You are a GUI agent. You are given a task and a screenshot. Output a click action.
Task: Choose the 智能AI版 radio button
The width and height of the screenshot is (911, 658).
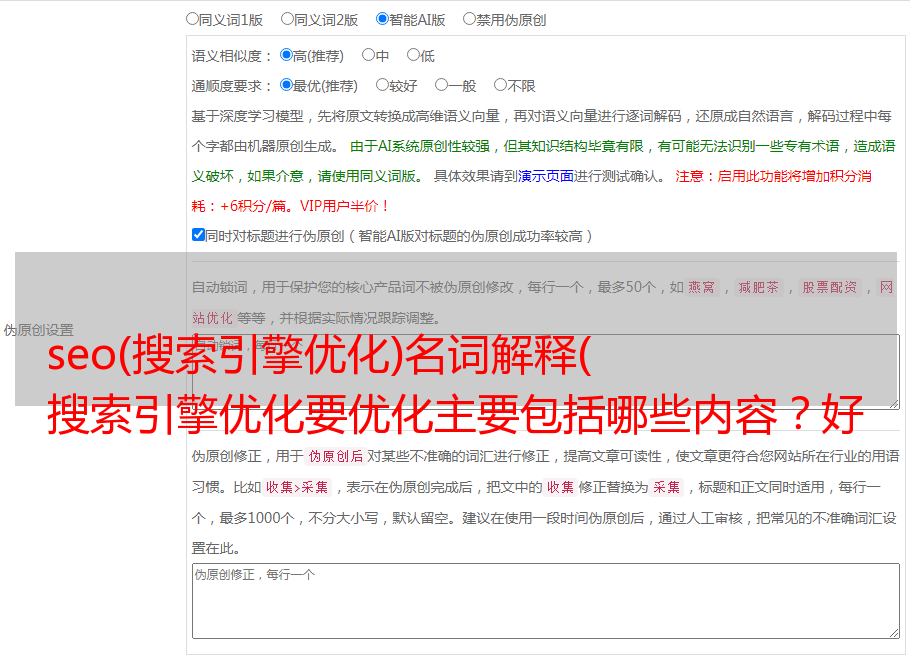[x=382, y=19]
